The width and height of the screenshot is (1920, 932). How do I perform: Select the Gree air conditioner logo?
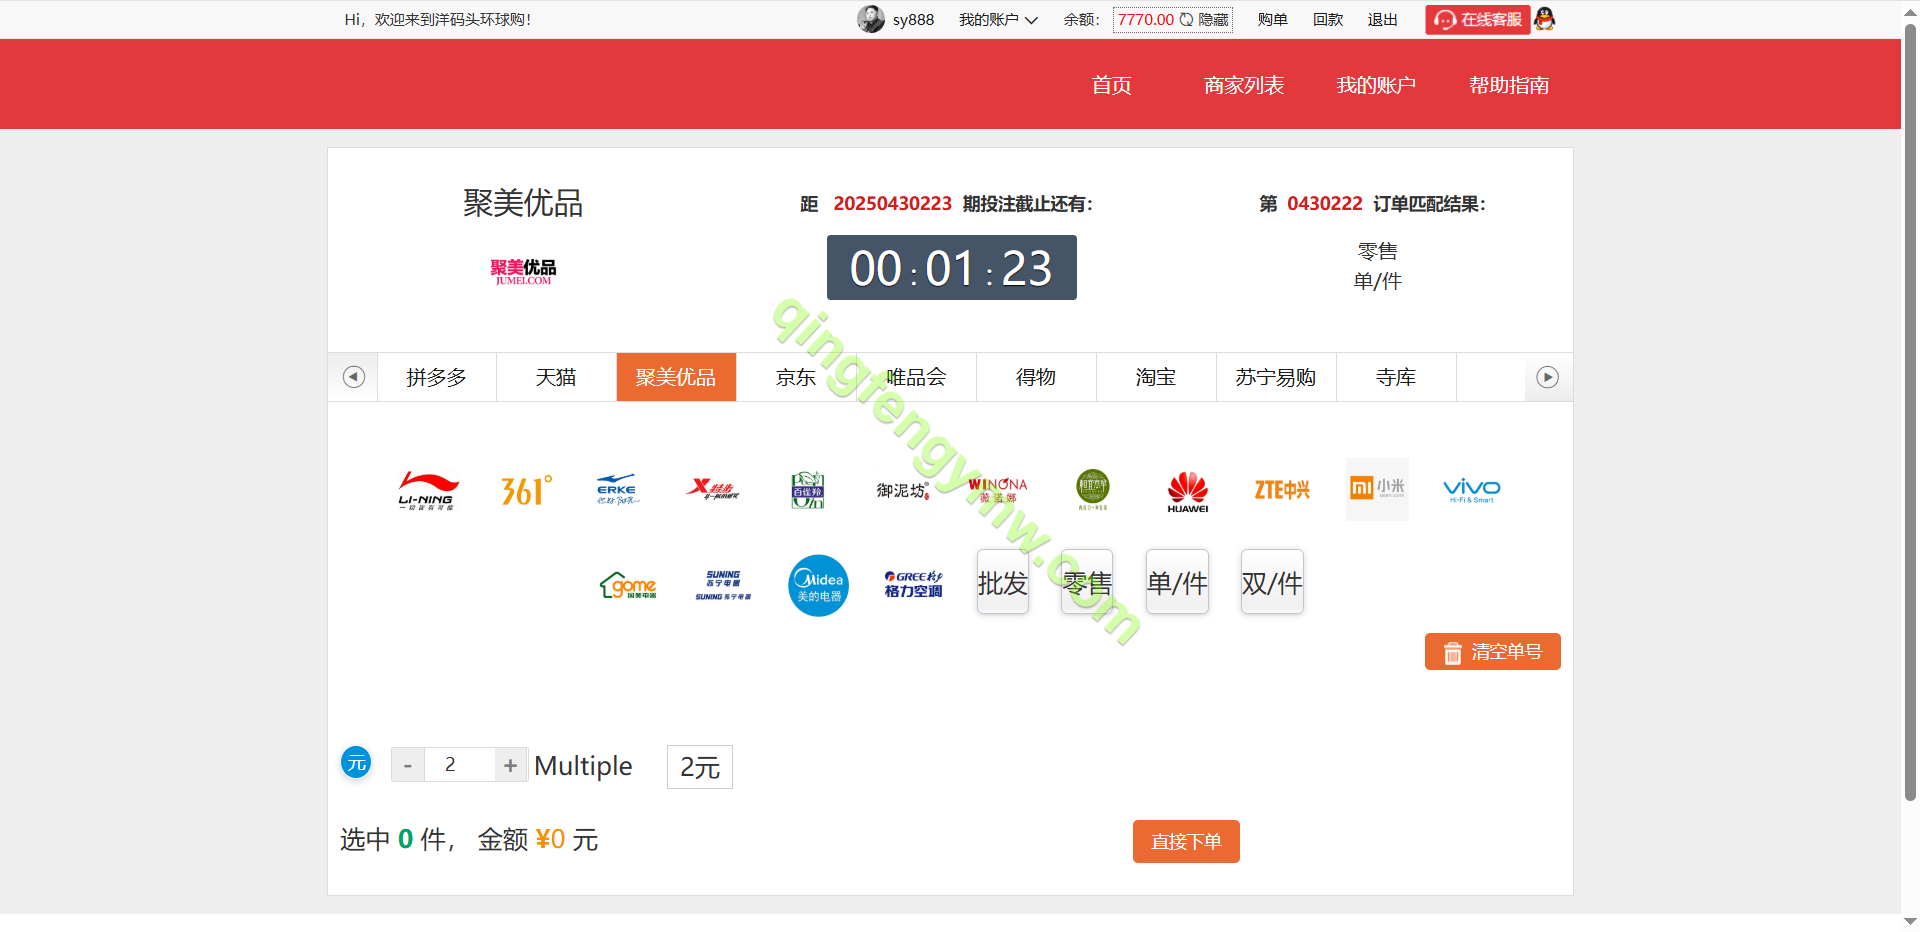click(x=913, y=584)
